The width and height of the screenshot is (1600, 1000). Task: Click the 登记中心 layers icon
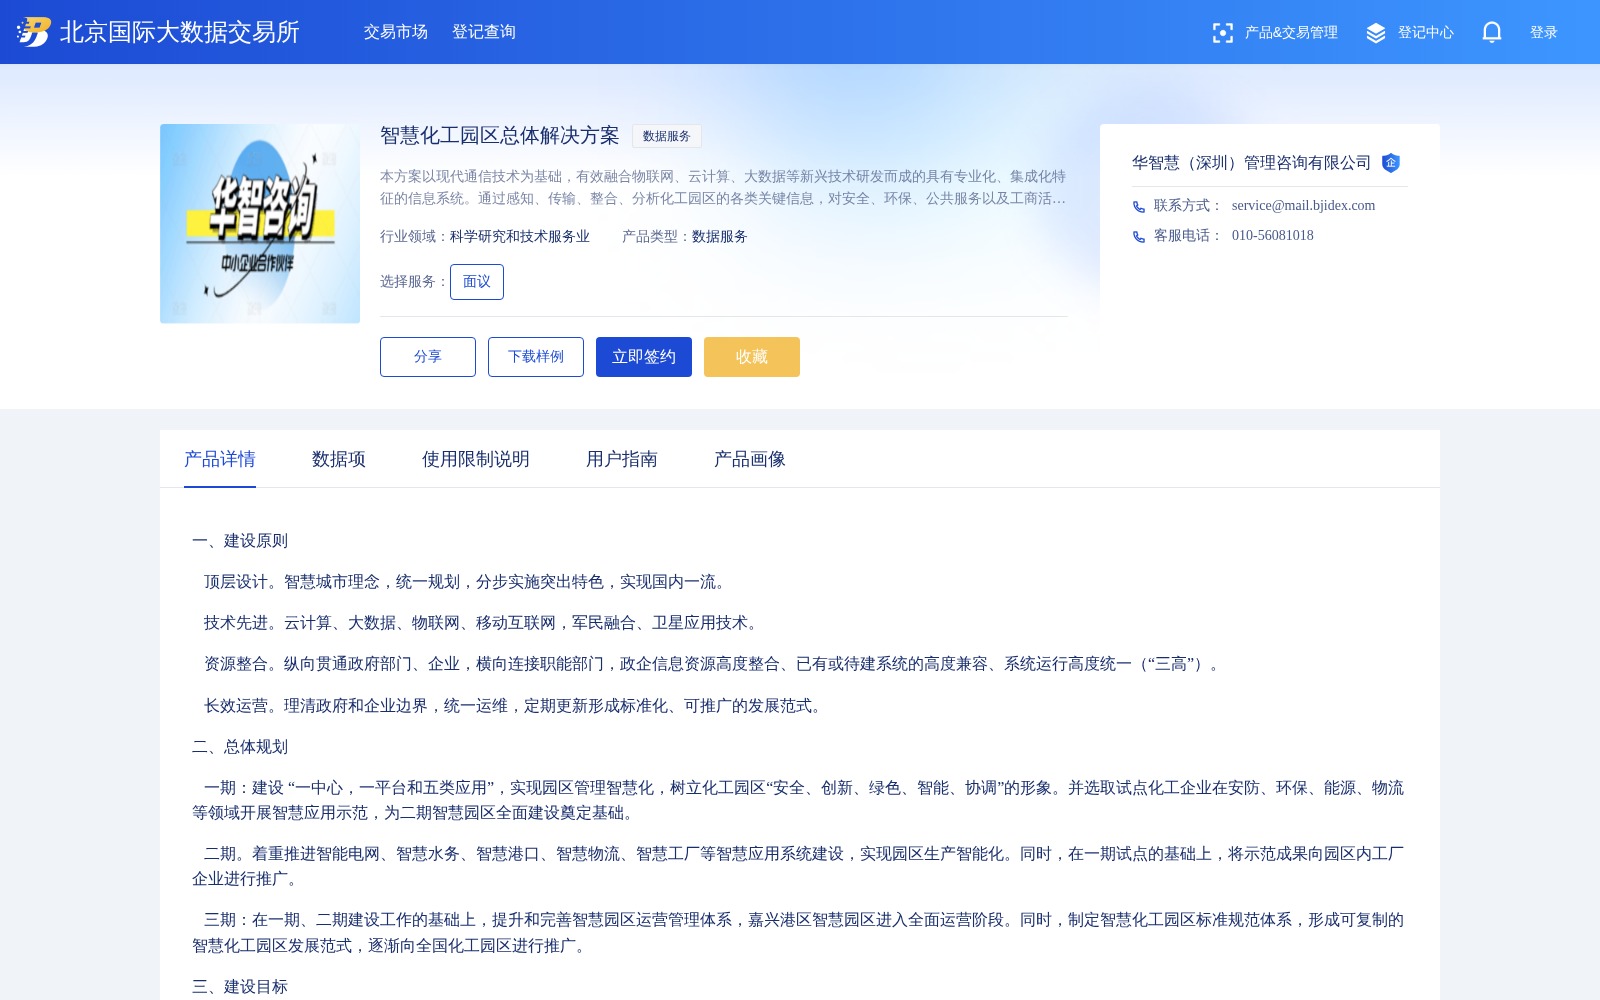pyautogui.click(x=1376, y=33)
